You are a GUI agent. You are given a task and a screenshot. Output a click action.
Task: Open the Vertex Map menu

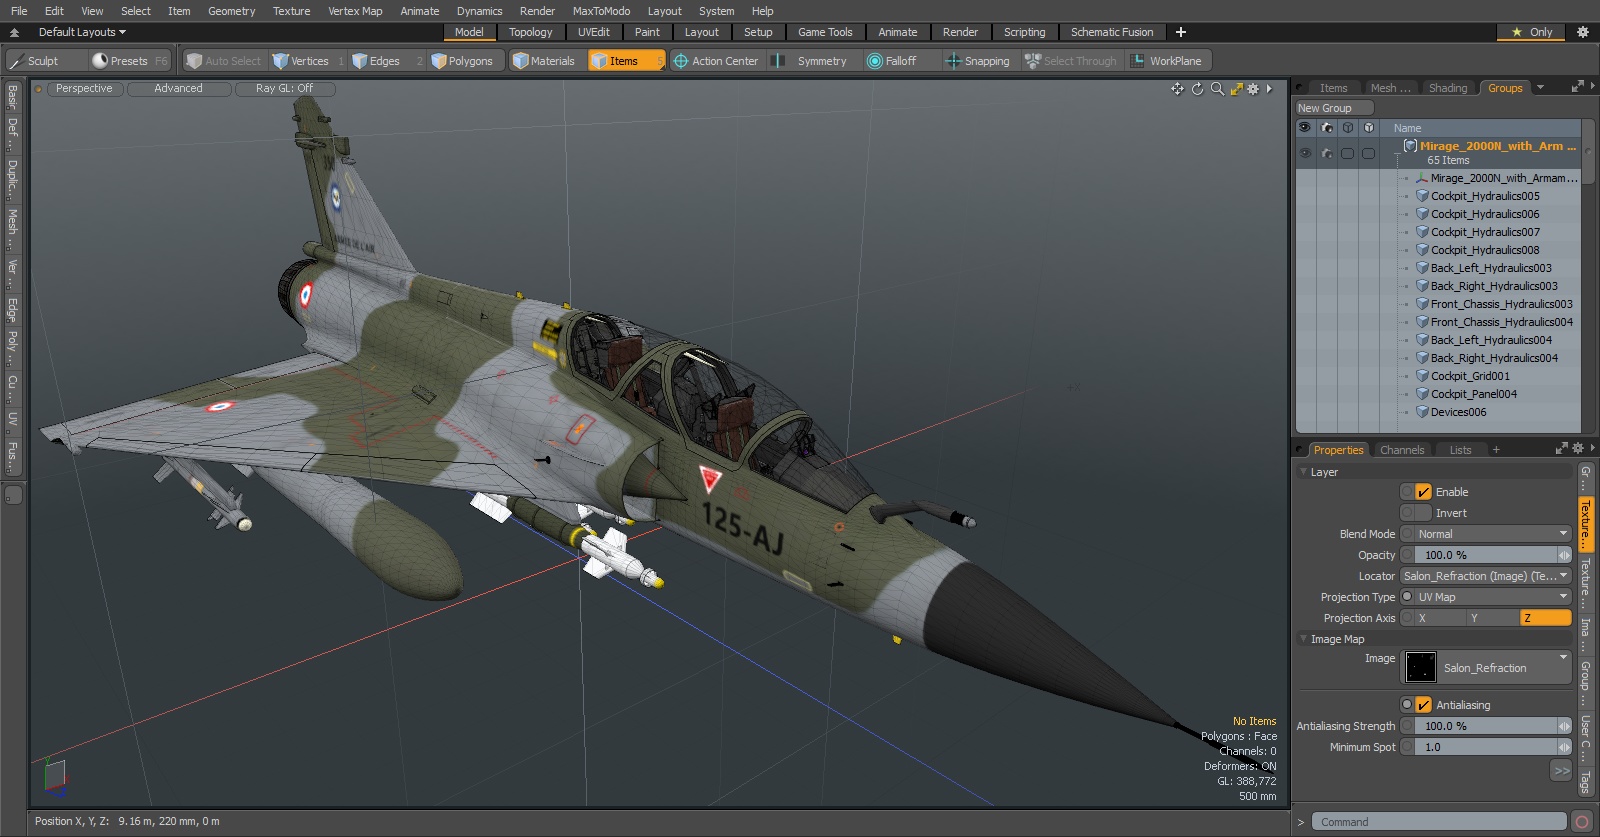355,11
